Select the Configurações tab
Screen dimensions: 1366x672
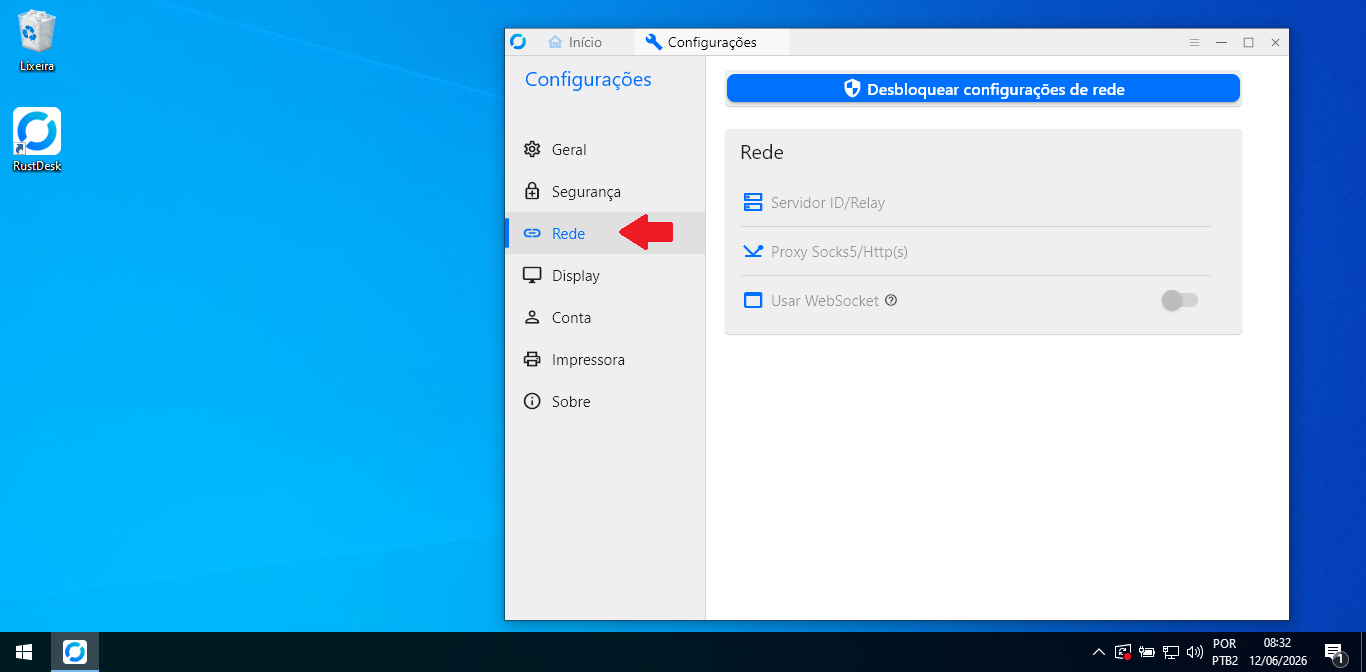pyautogui.click(x=712, y=42)
